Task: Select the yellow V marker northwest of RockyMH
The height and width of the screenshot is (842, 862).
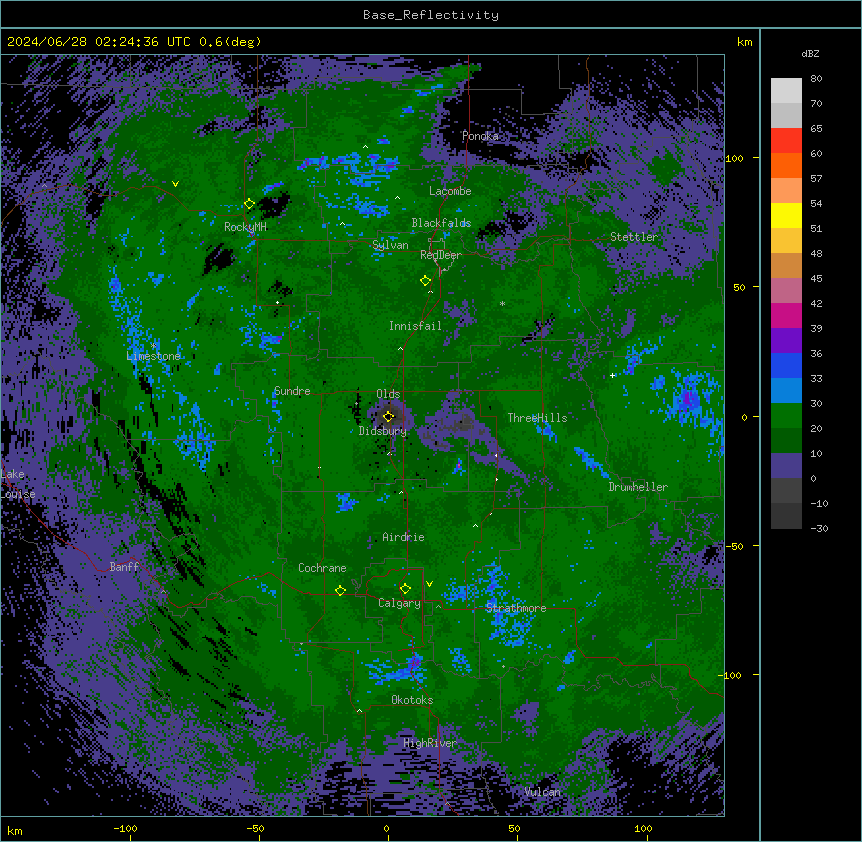Action: coord(175,184)
